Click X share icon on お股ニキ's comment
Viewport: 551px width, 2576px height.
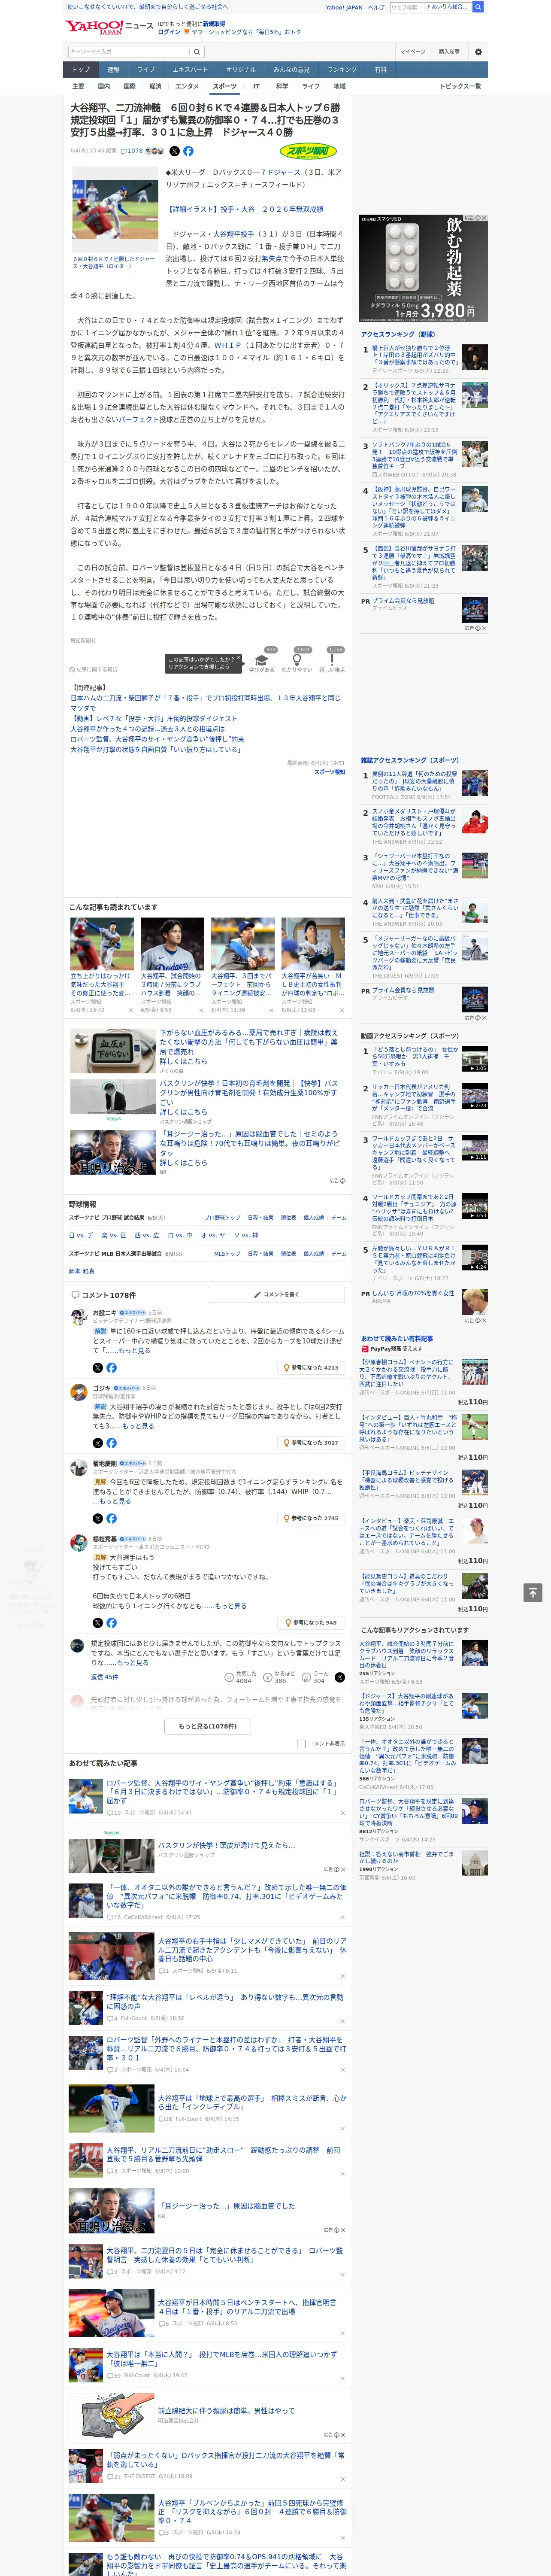tap(97, 1367)
